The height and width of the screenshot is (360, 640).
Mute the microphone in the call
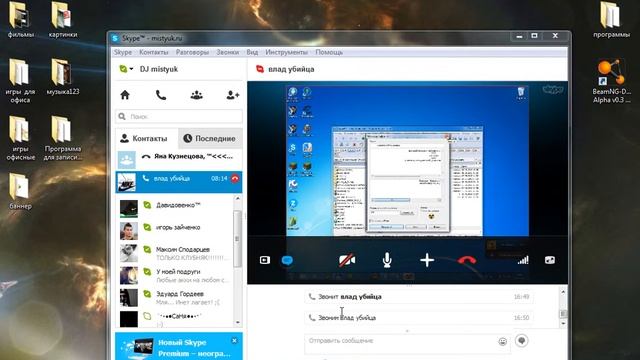tap(387, 260)
